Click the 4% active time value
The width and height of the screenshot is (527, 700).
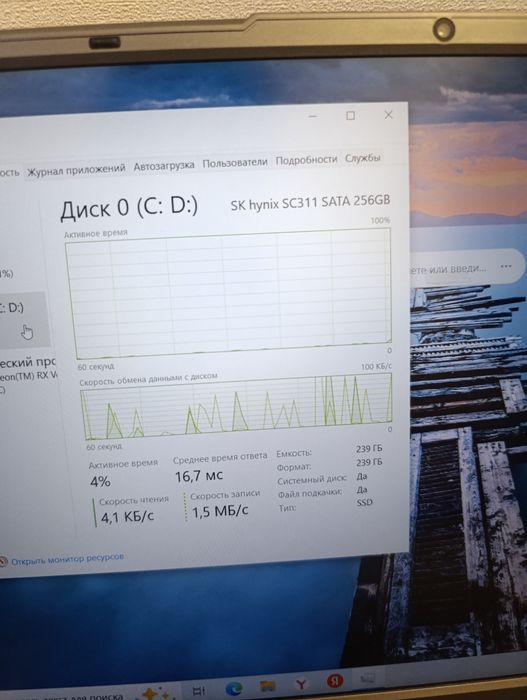click(x=100, y=481)
